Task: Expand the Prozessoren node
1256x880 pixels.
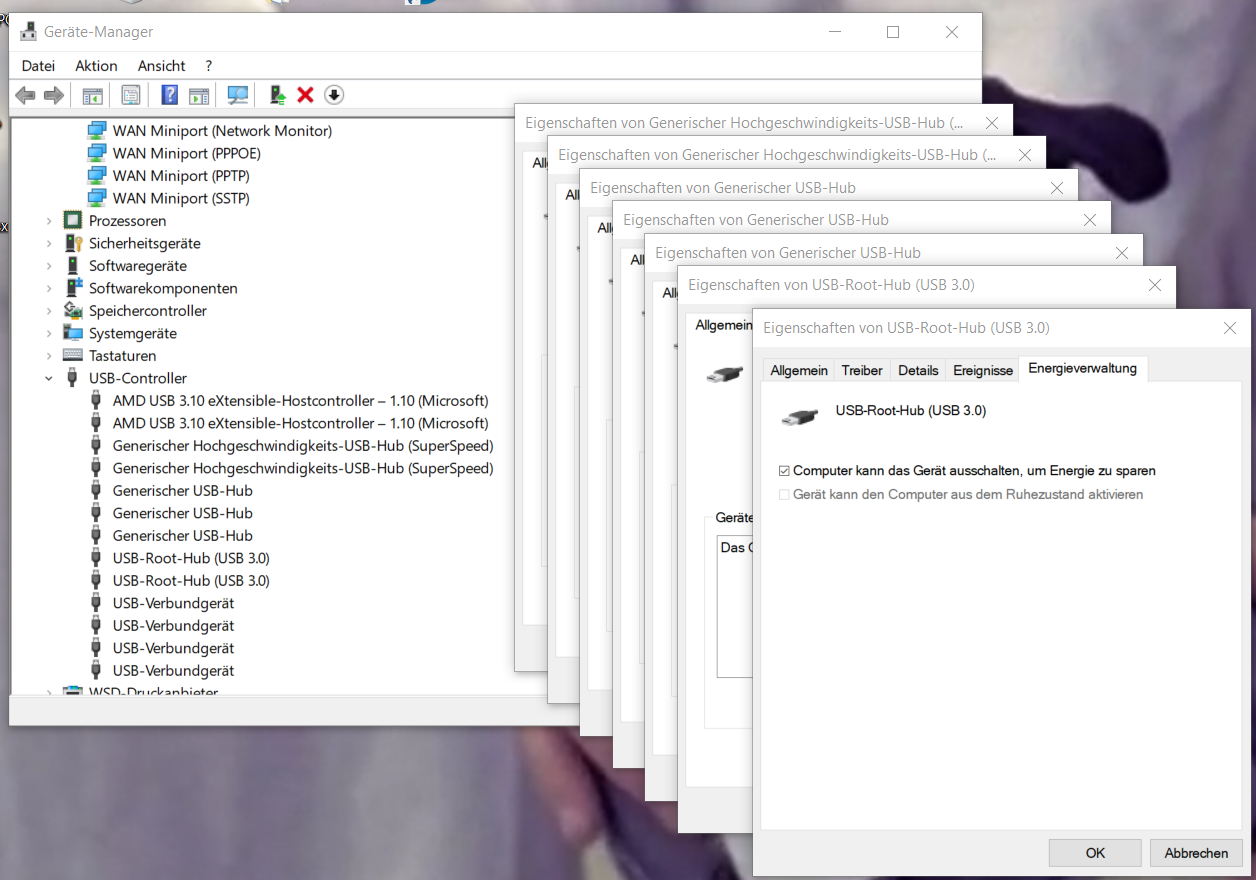Action: click(49, 221)
